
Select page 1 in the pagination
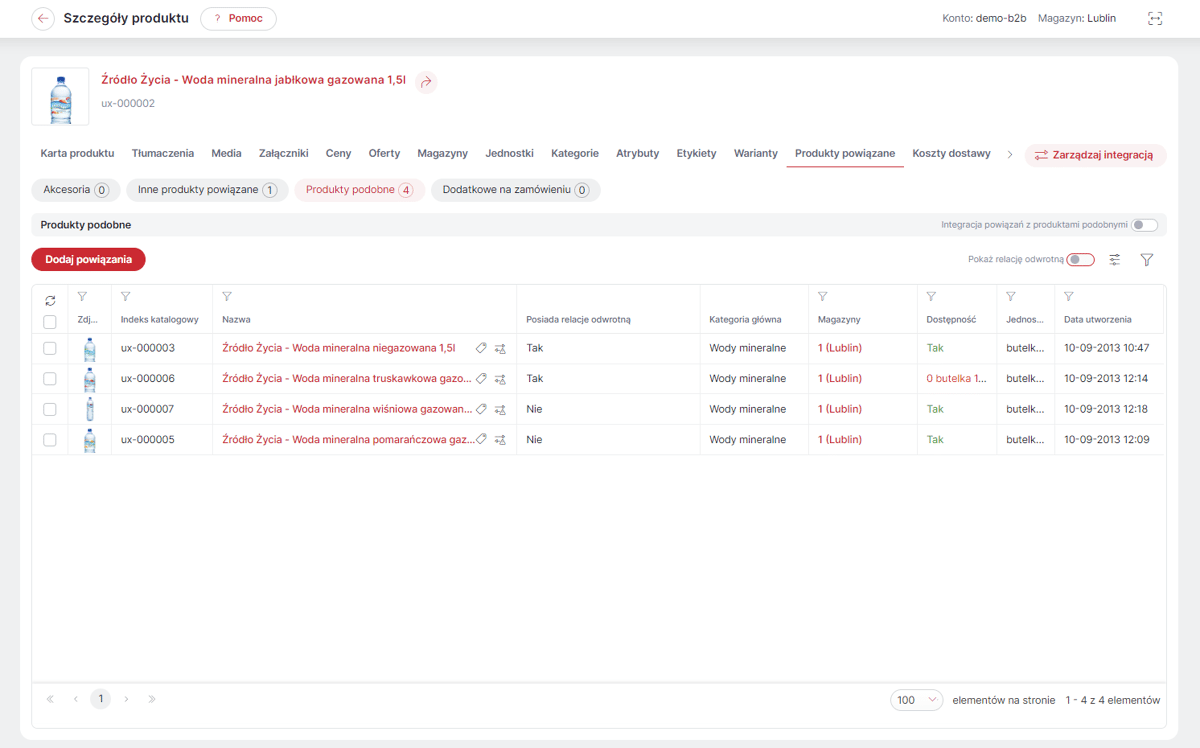[100, 699]
